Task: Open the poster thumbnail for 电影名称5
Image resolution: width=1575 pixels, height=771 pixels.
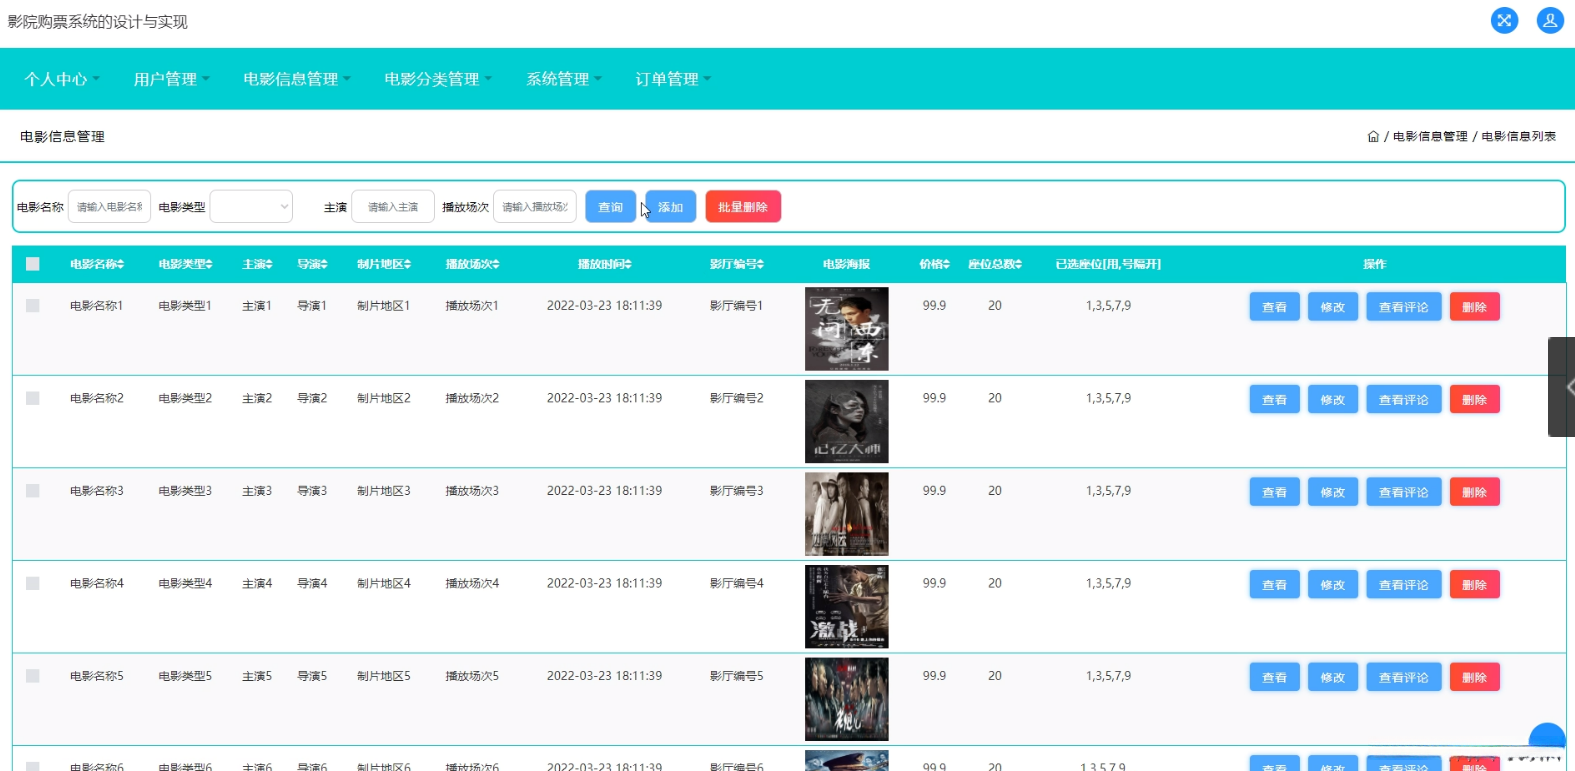Action: (x=847, y=699)
